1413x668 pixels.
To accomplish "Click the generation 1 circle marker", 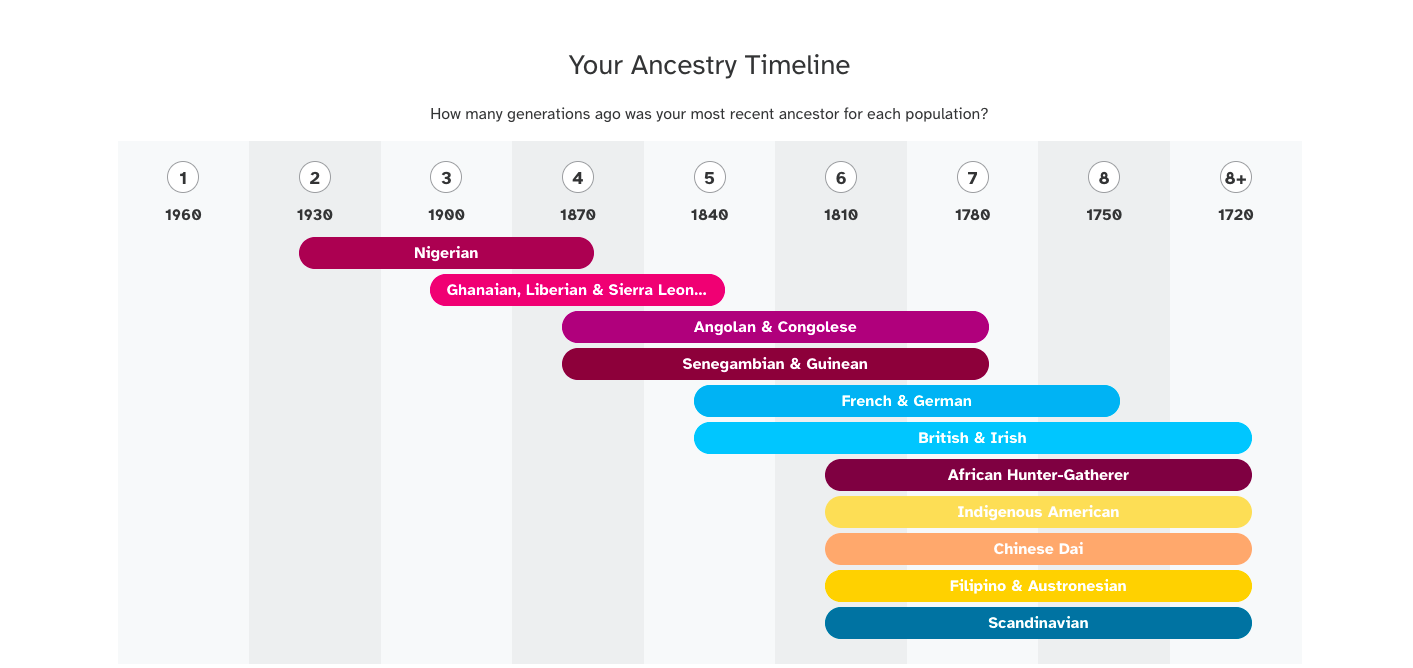I will coord(183,178).
